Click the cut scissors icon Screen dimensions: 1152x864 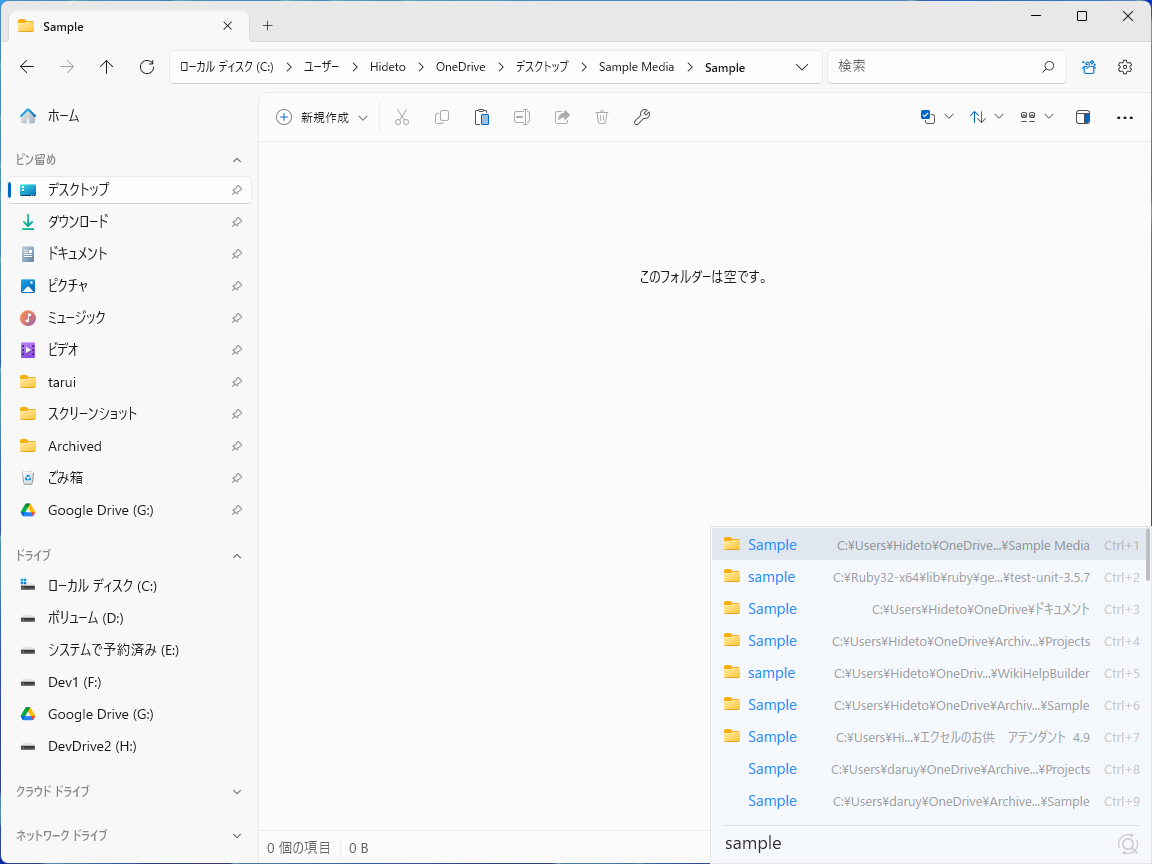402,118
